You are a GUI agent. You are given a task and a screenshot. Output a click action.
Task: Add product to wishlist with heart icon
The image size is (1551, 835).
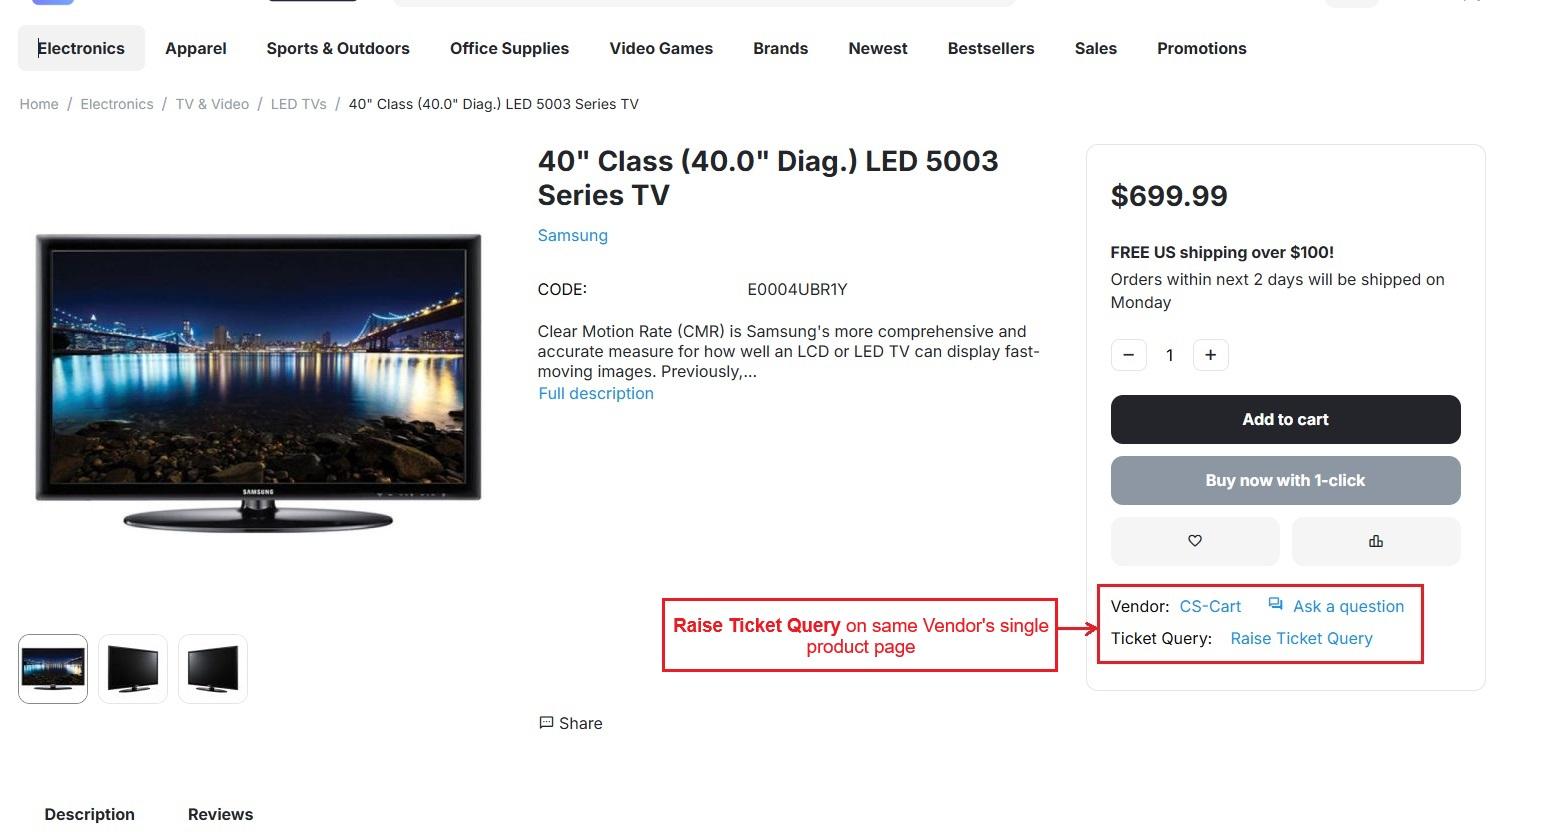point(1194,541)
